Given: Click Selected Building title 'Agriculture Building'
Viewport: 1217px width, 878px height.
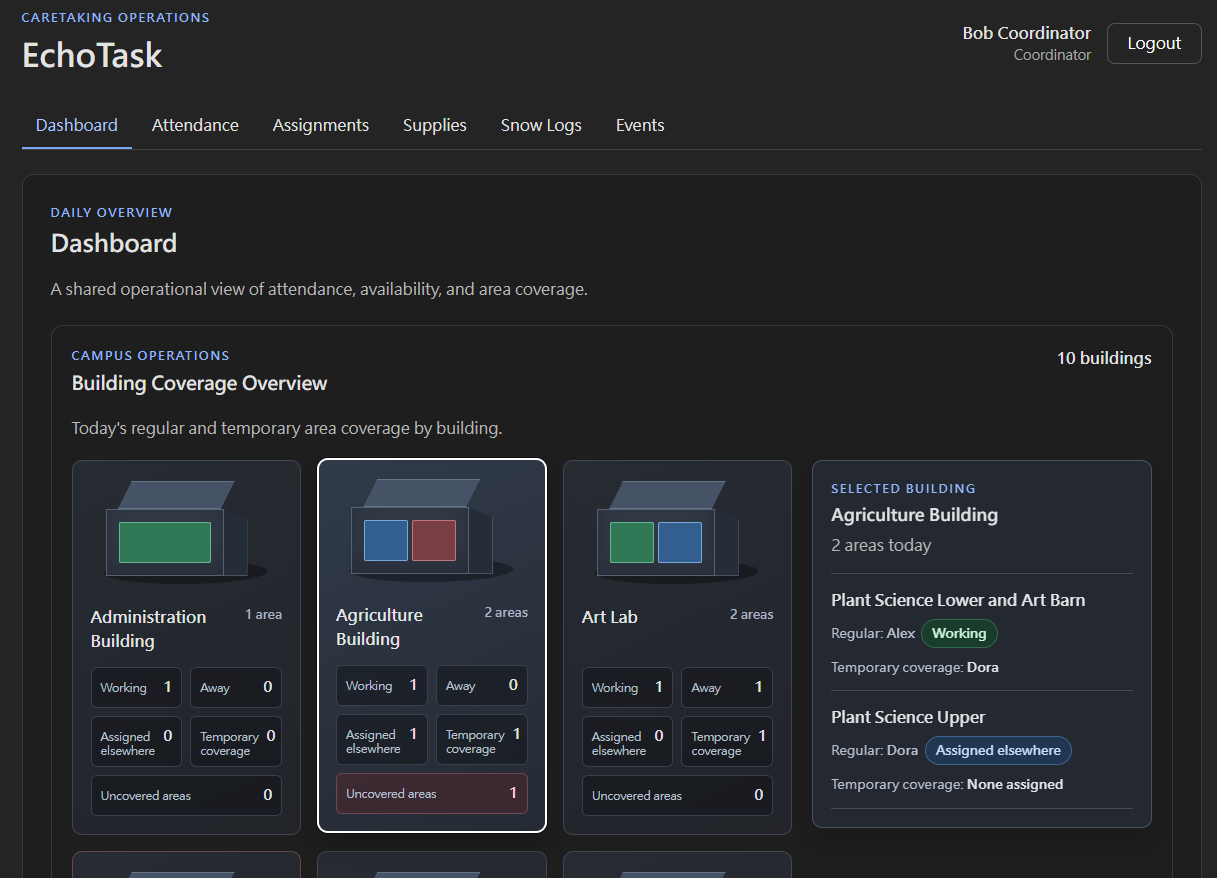Looking at the screenshot, I should pyautogui.click(x=915, y=515).
